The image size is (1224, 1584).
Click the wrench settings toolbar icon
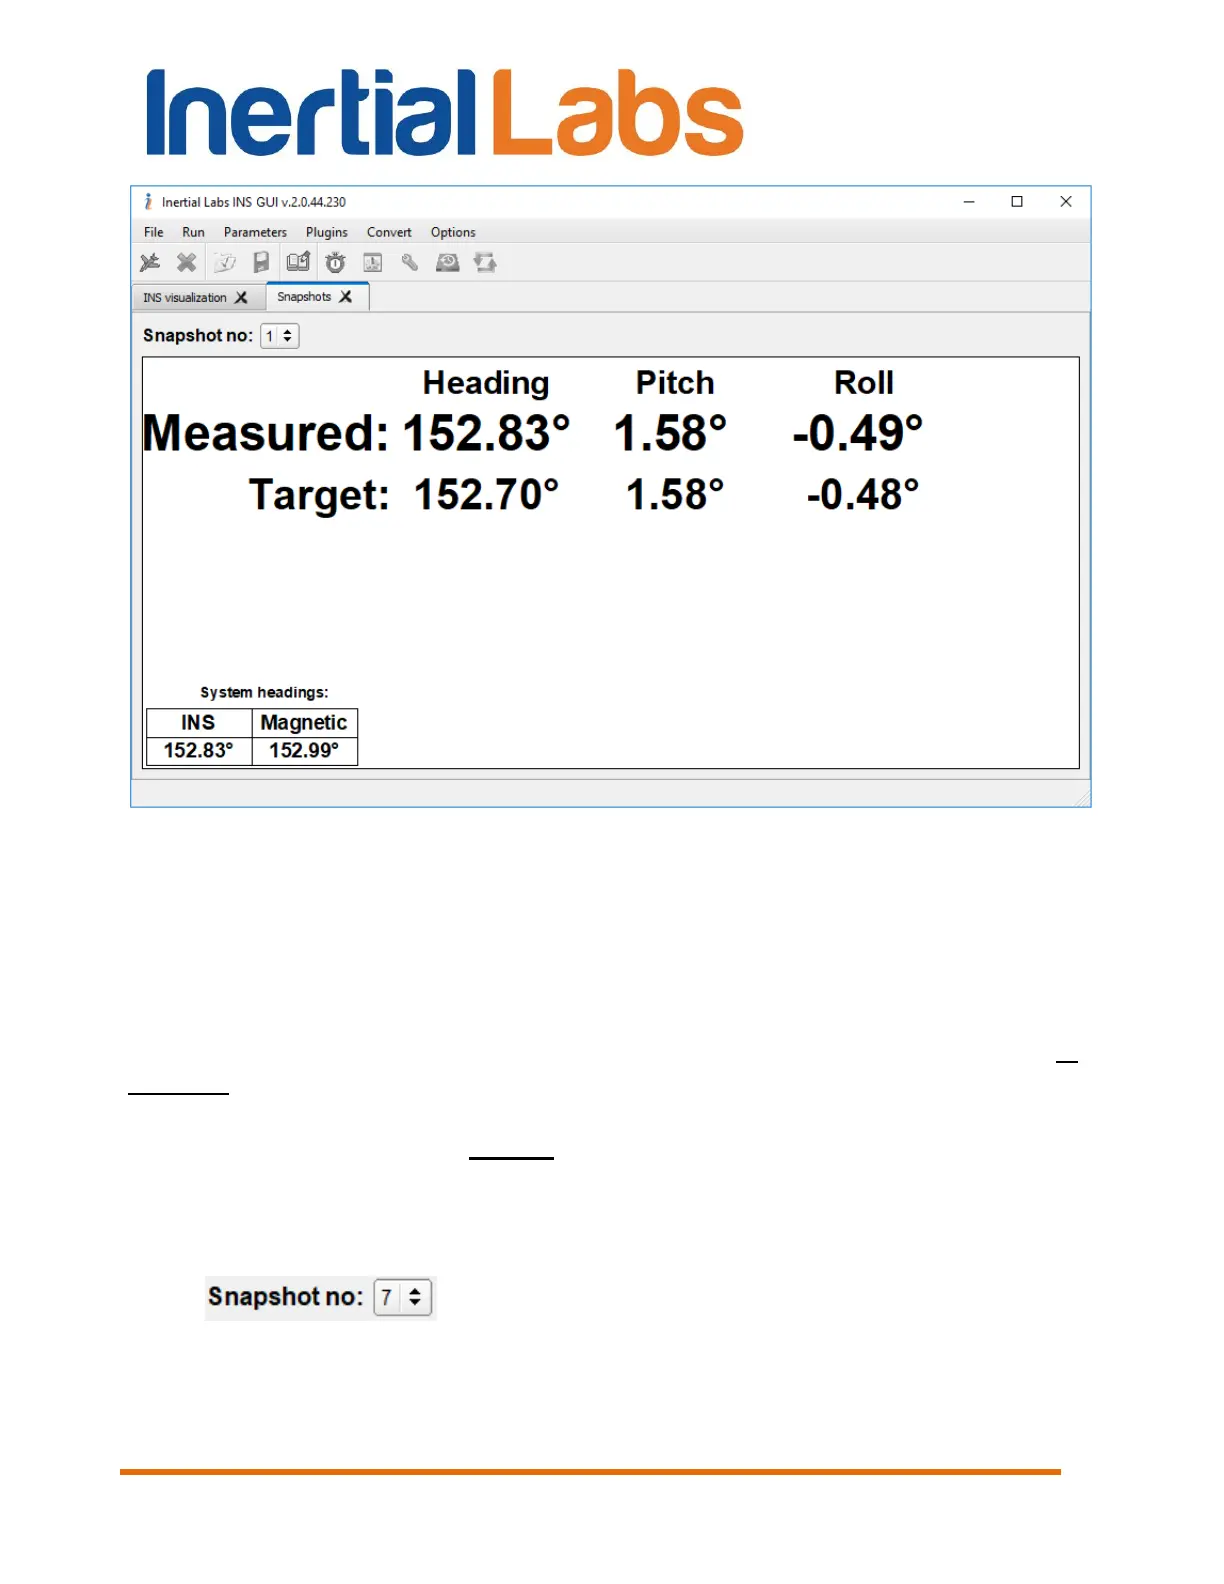(x=410, y=263)
